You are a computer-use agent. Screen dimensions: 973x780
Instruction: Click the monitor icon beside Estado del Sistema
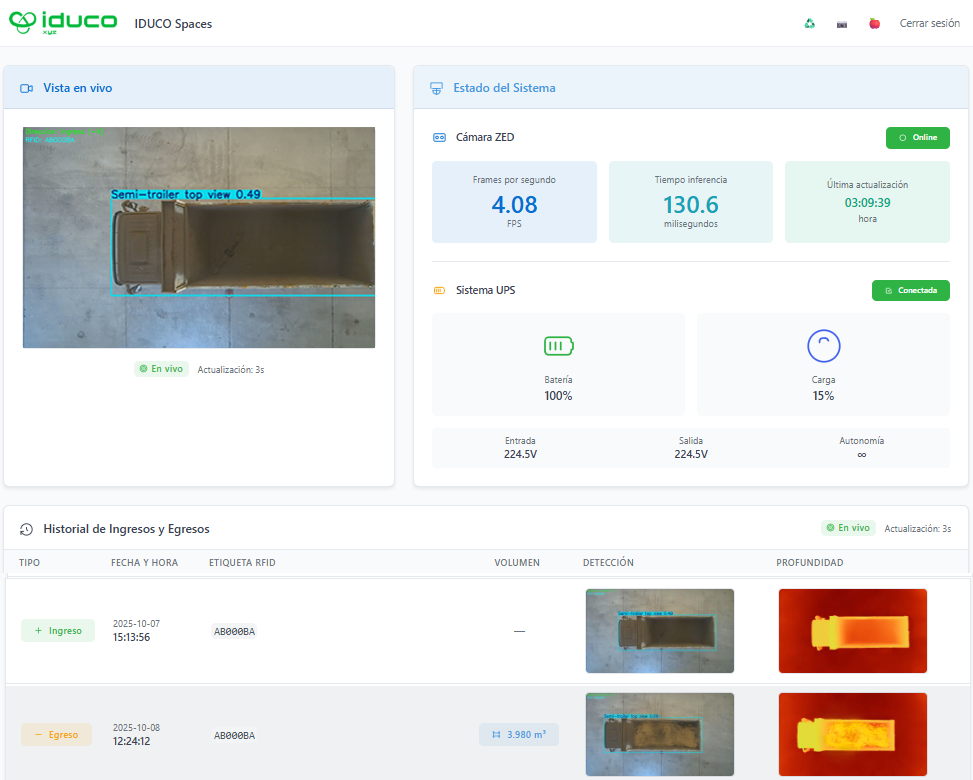click(x=436, y=88)
